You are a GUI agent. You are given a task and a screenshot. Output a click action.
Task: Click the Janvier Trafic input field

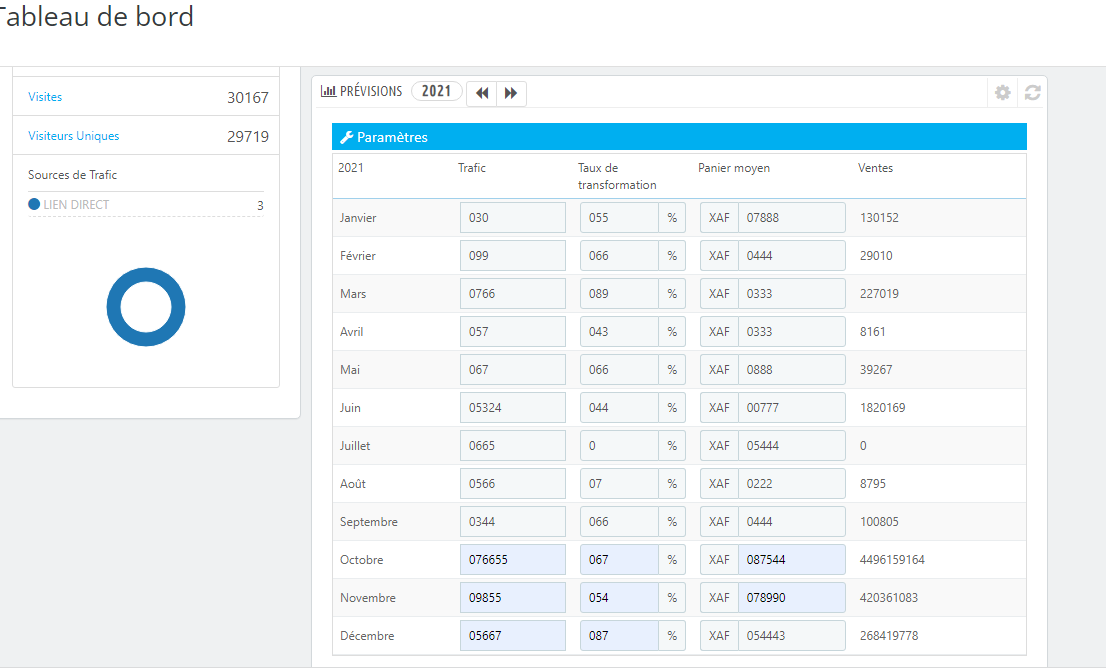513,217
